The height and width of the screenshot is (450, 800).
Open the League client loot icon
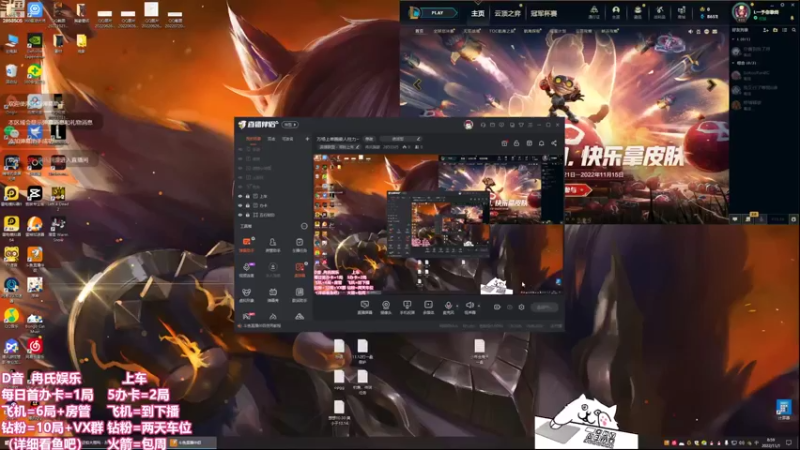point(659,12)
